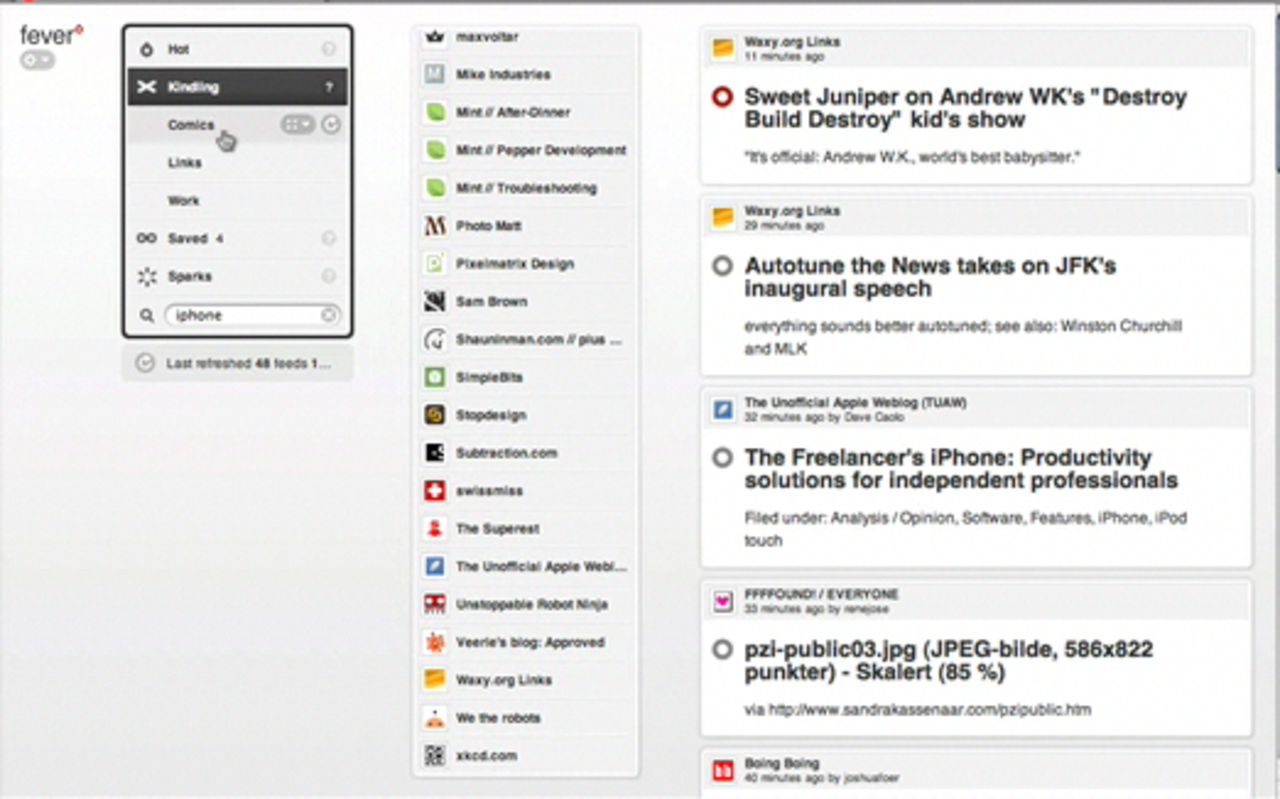1280x799 pixels.
Task: Open the Fever menu dropdown under logo
Action: pyautogui.click(x=38, y=61)
